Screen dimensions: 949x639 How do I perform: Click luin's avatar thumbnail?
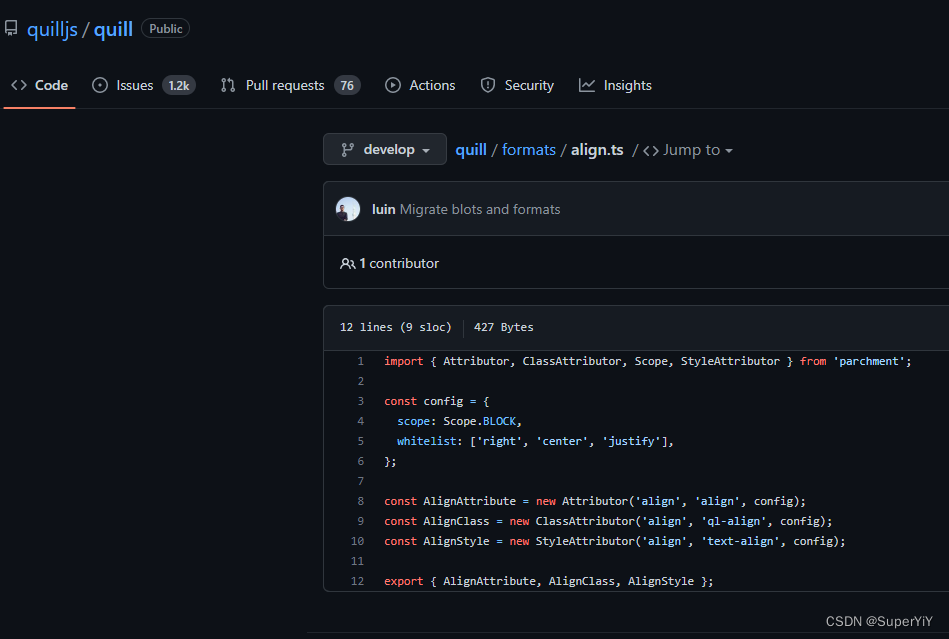348,209
